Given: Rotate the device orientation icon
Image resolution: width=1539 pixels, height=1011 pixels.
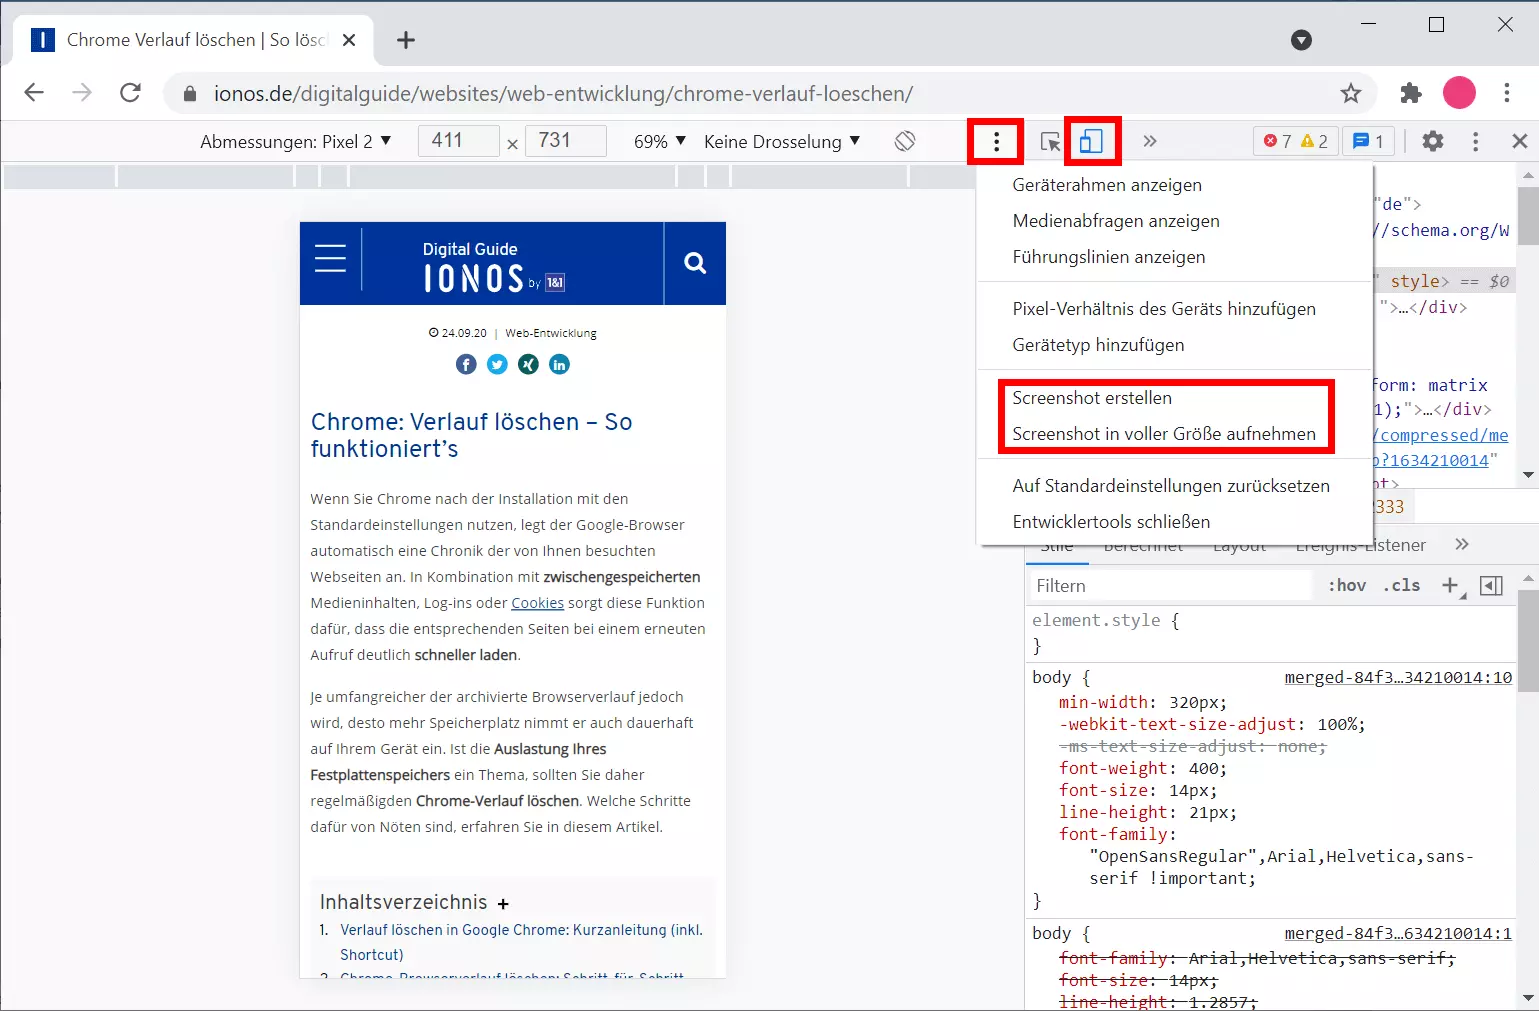Looking at the screenshot, I should point(905,141).
